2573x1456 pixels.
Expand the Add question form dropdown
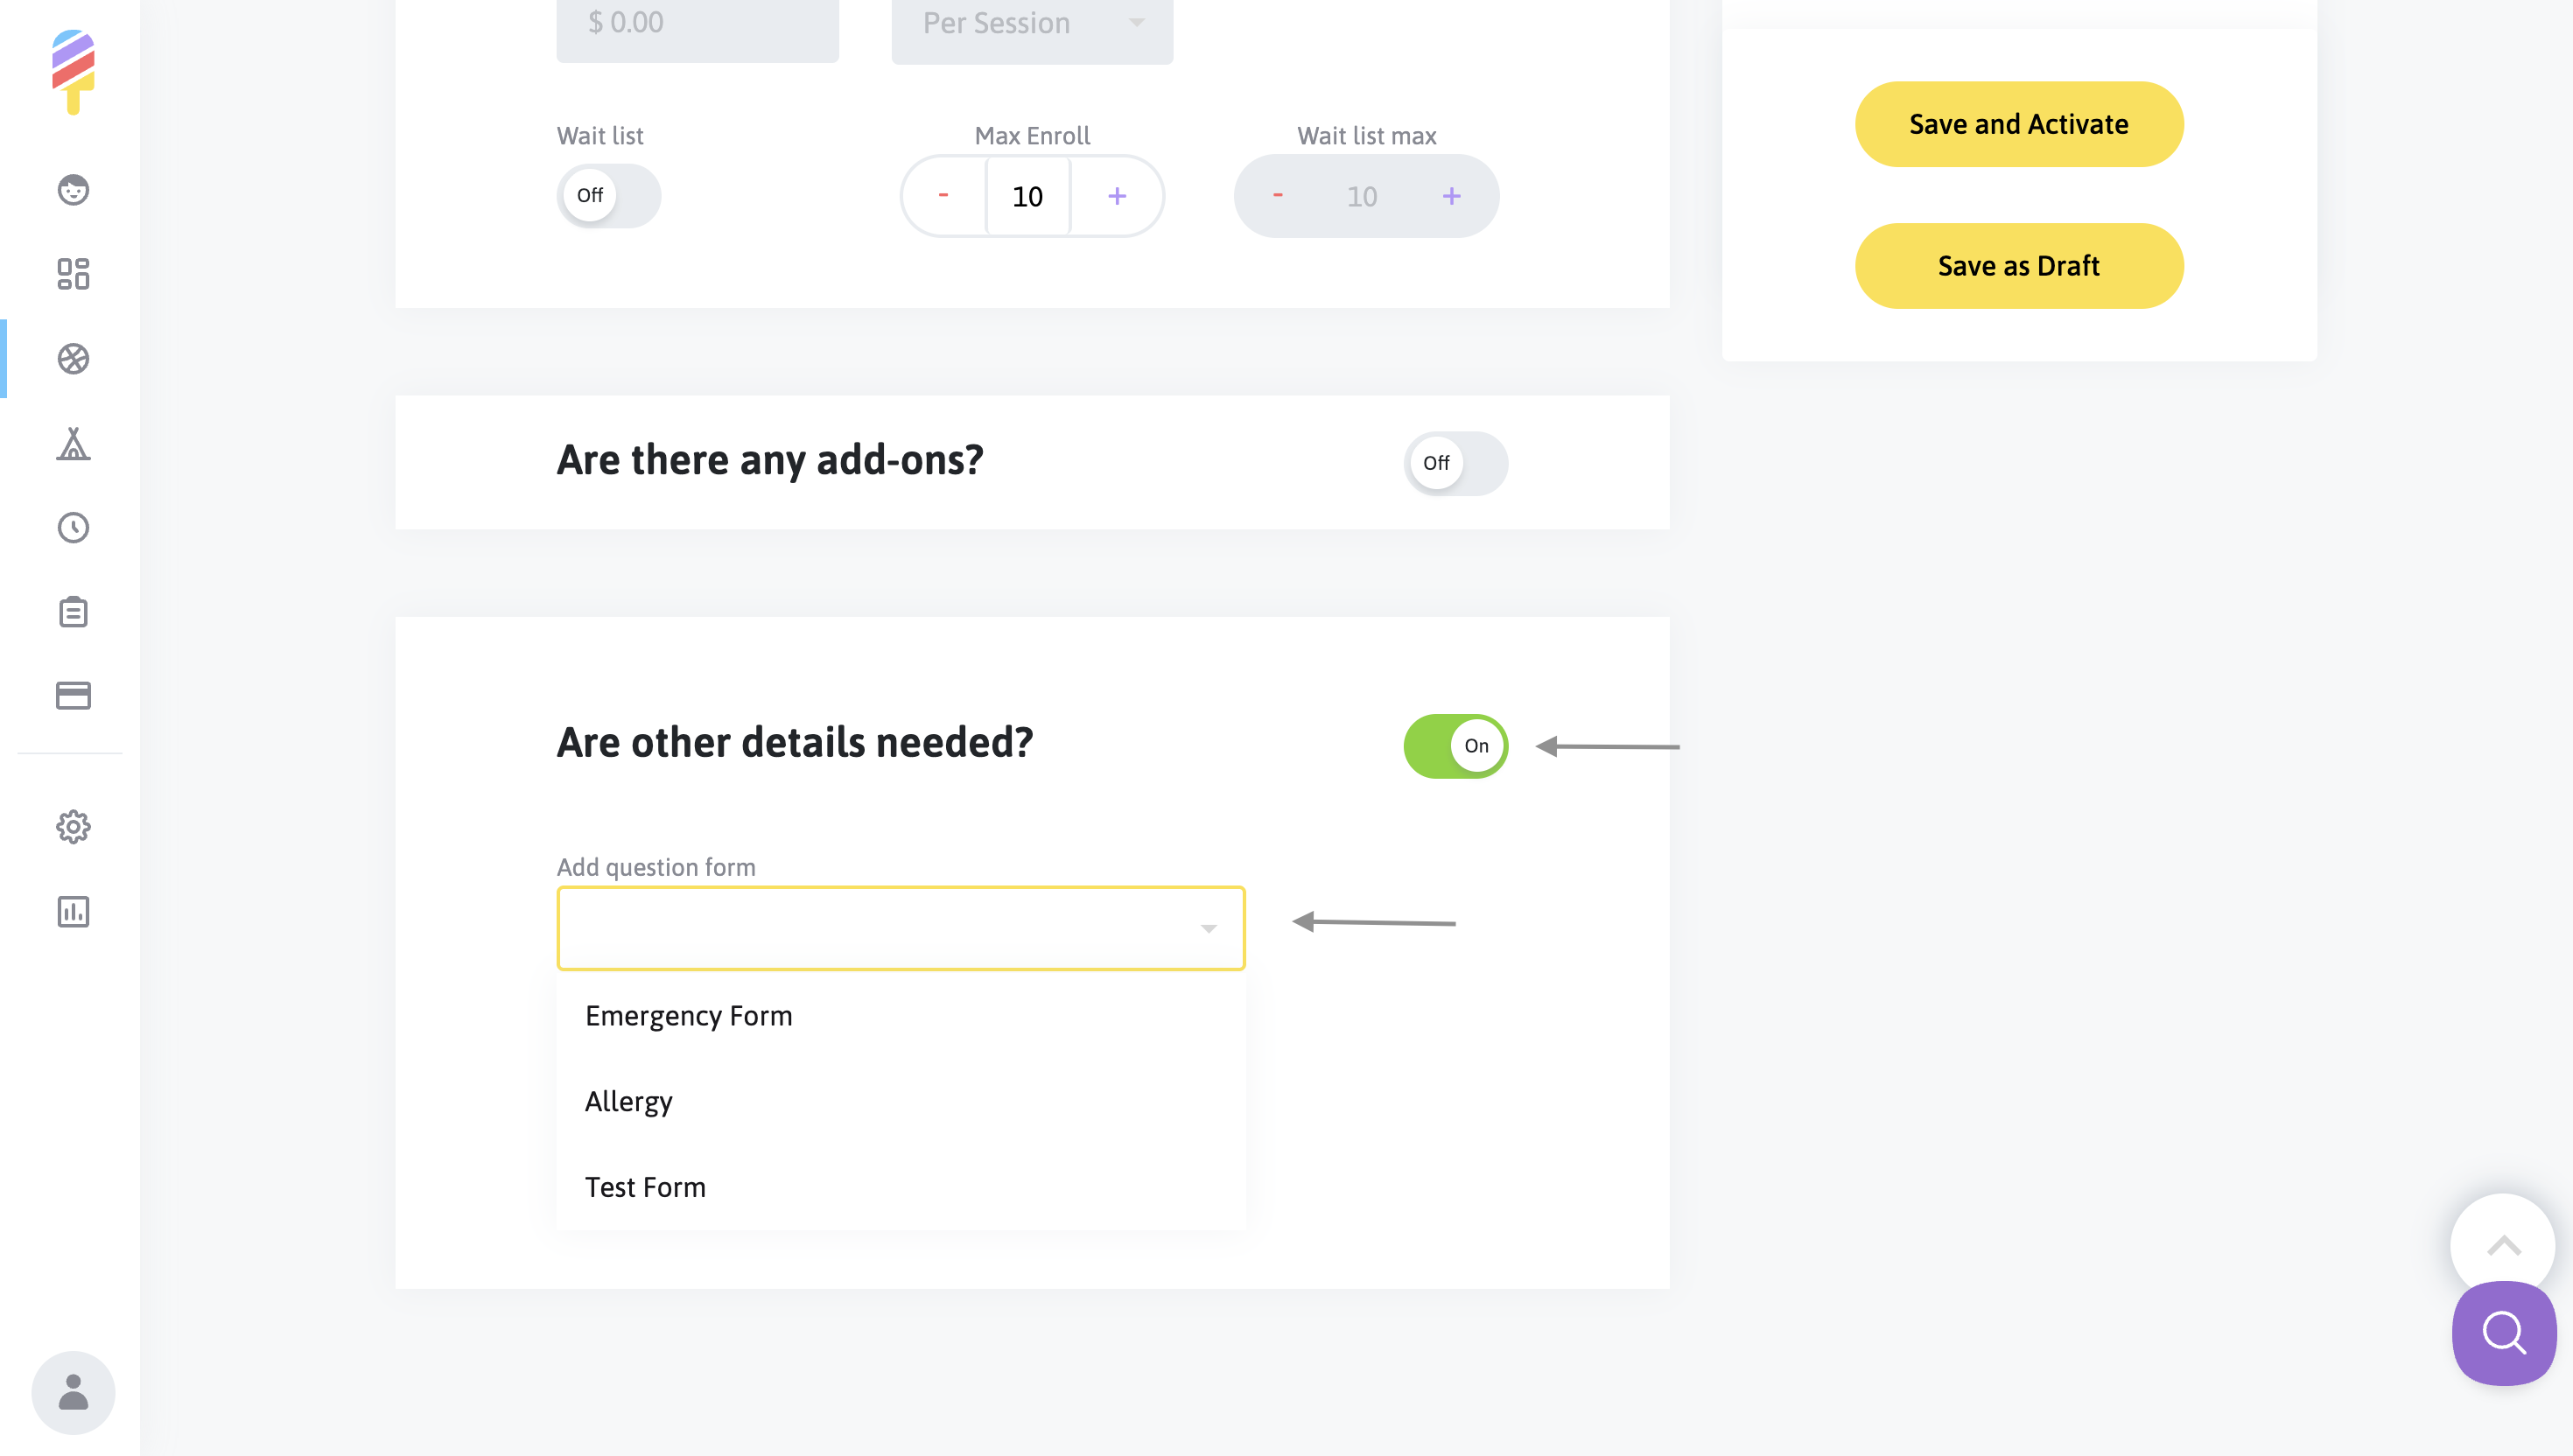(900, 928)
